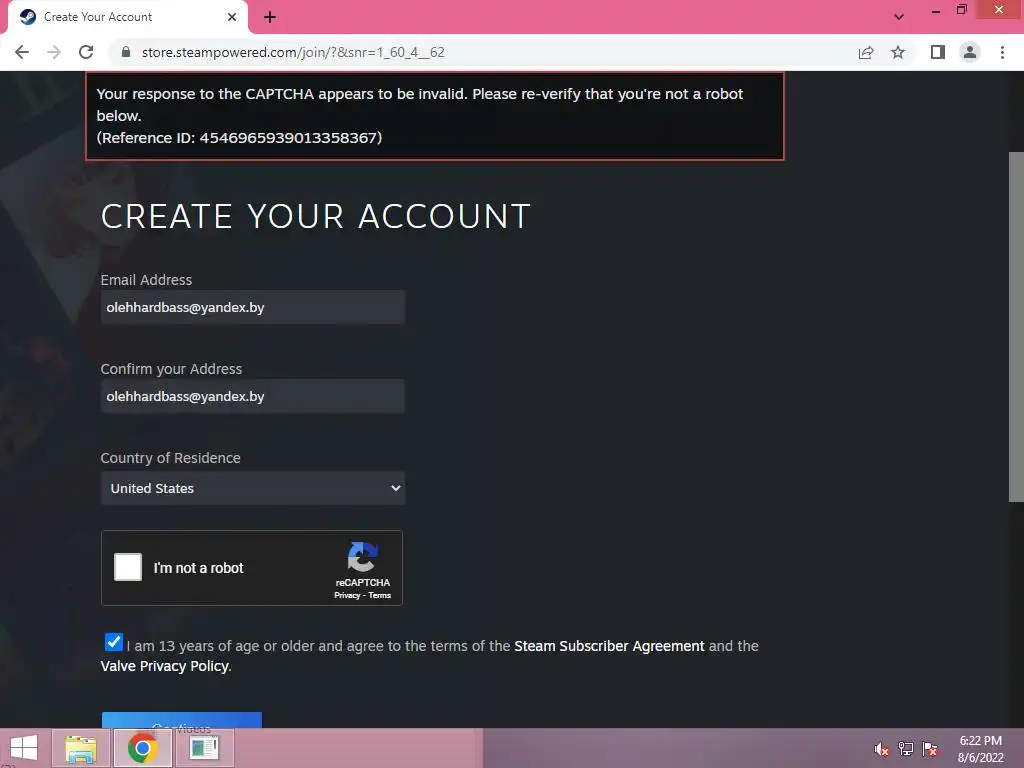Image resolution: width=1024 pixels, height=768 pixels.
Task: Open the Country of Residence dropdown
Action: (x=253, y=488)
